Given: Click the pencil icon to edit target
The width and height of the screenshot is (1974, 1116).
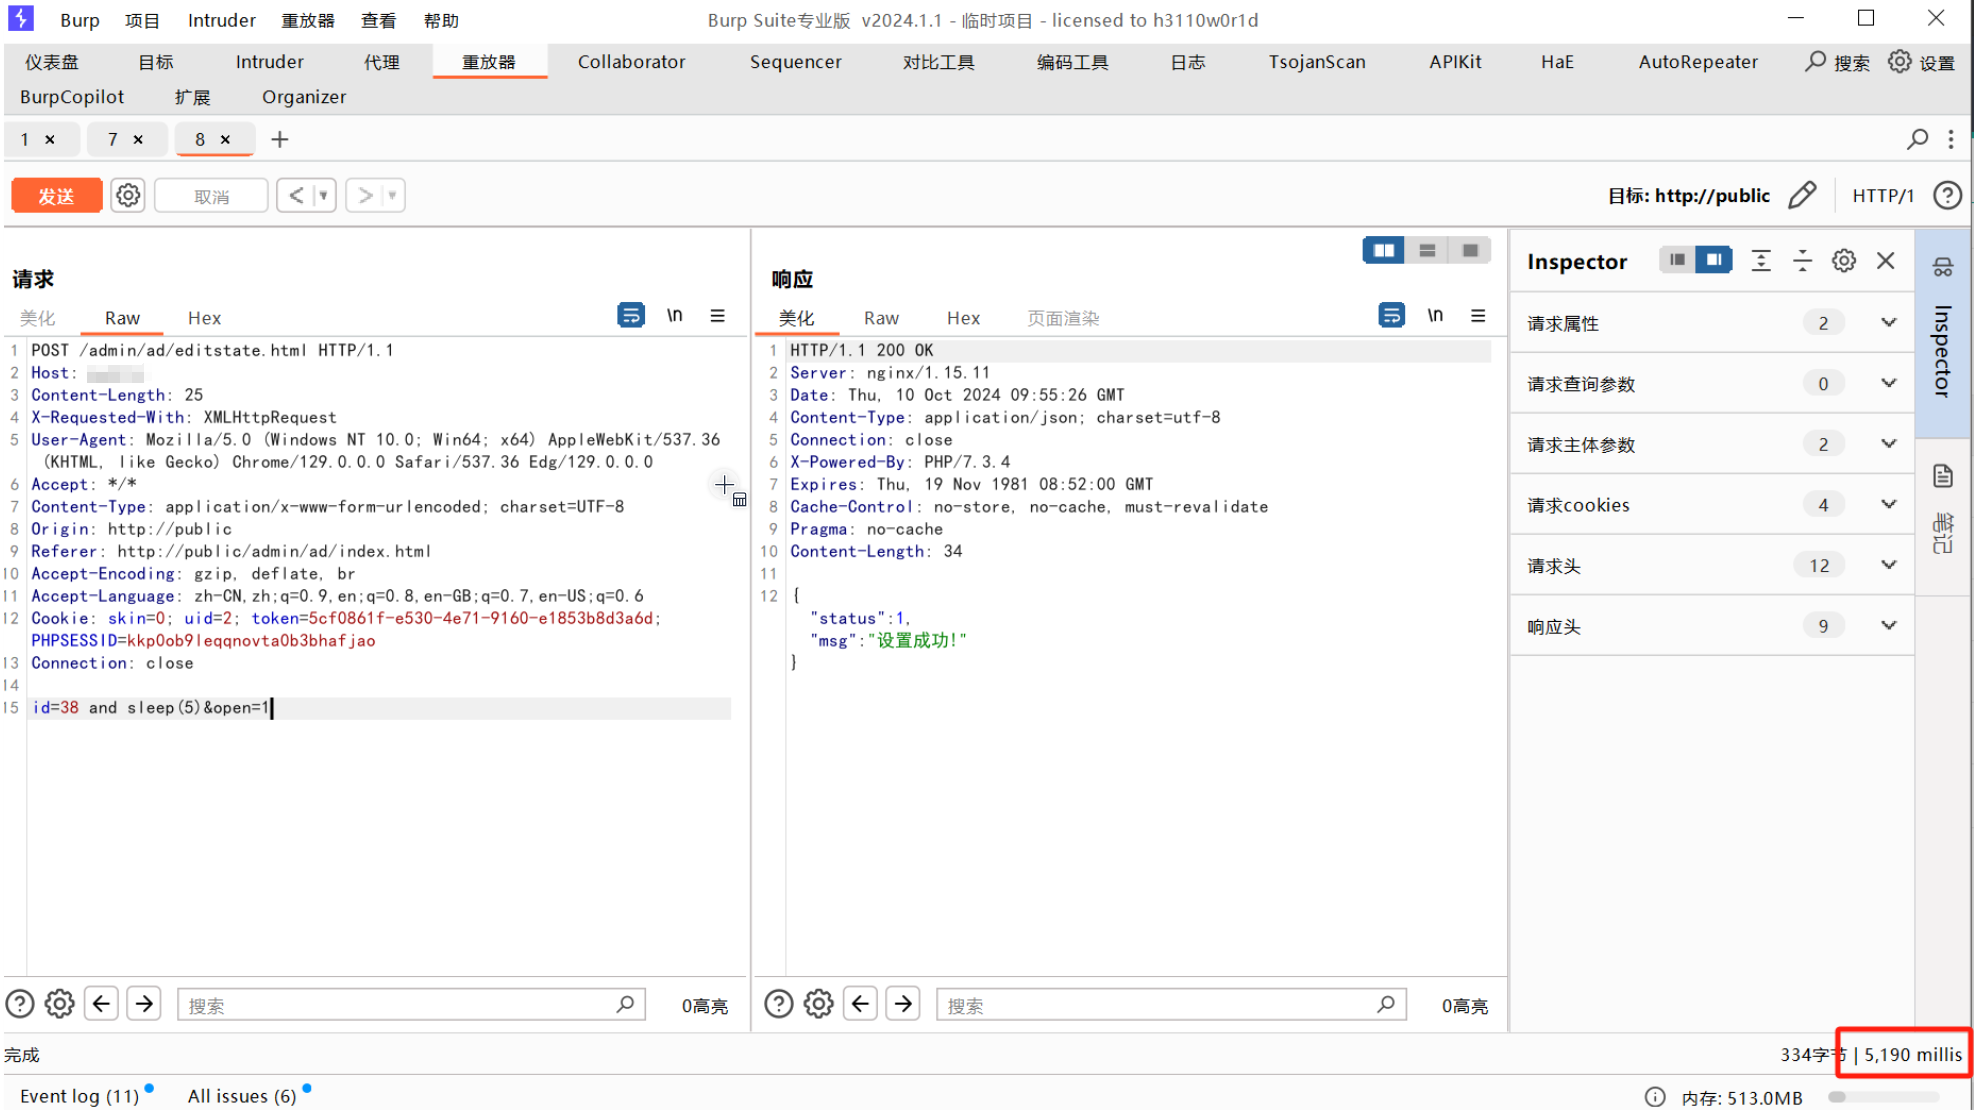Looking at the screenshot, I should click(1802, 195).
